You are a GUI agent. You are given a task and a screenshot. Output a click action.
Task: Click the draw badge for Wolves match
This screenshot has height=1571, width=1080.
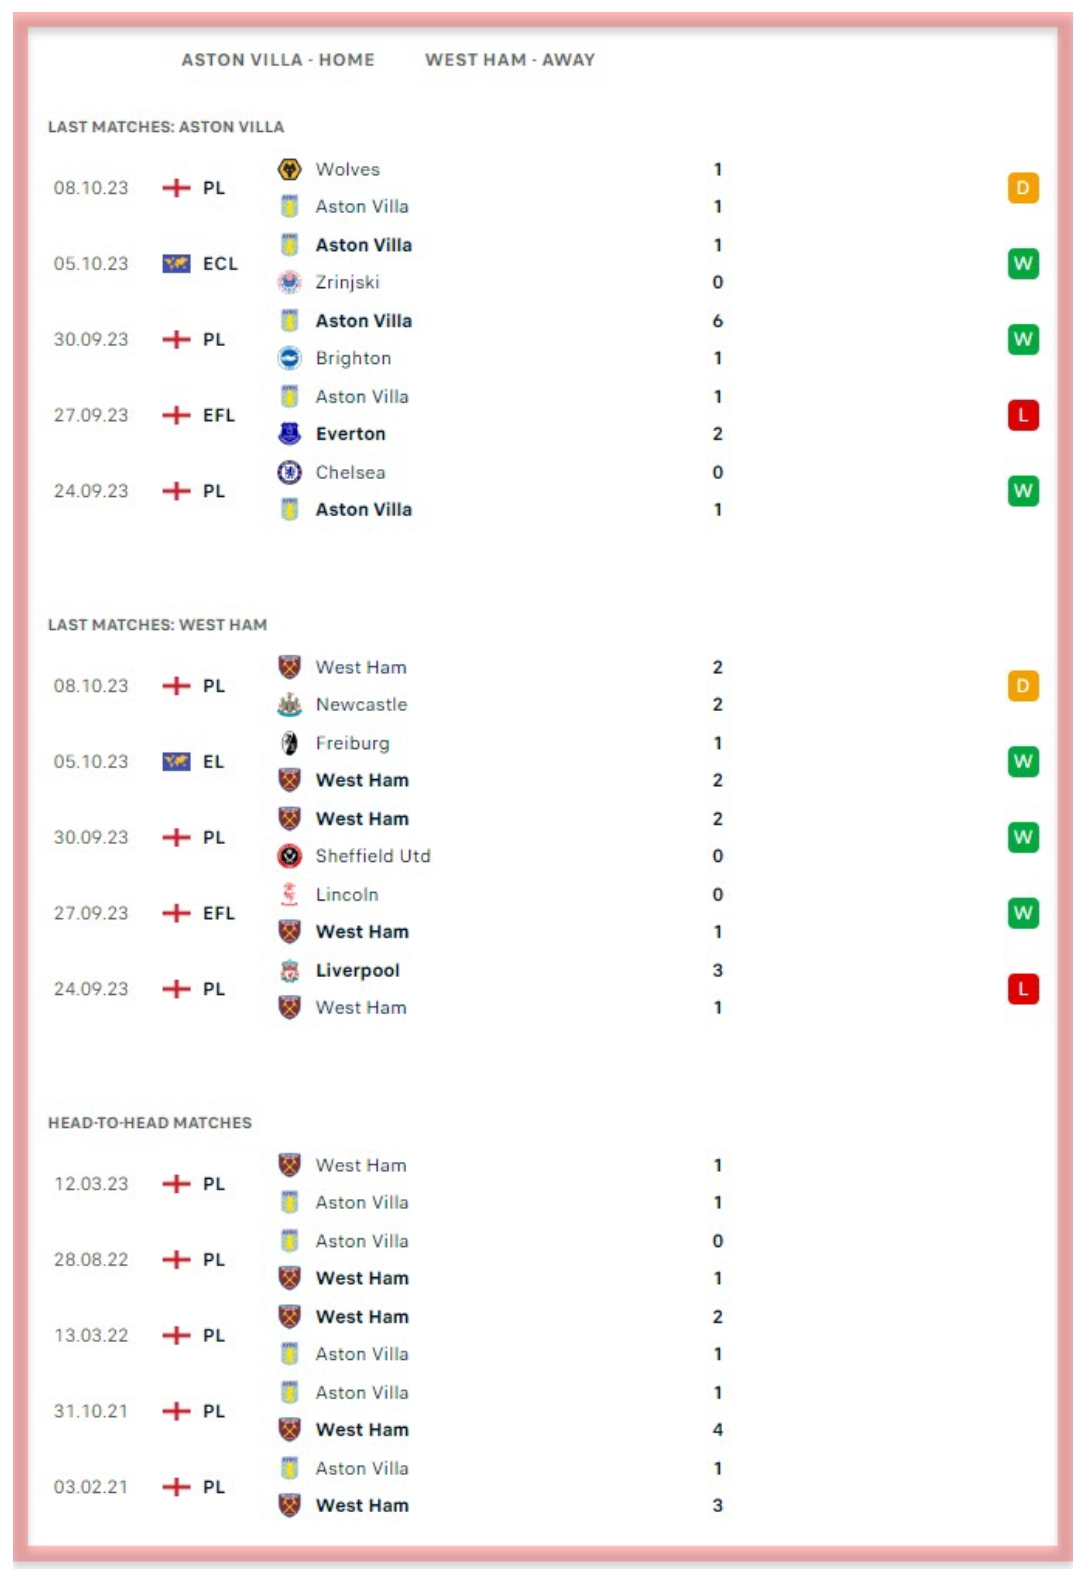click(x=1022, y=188)
